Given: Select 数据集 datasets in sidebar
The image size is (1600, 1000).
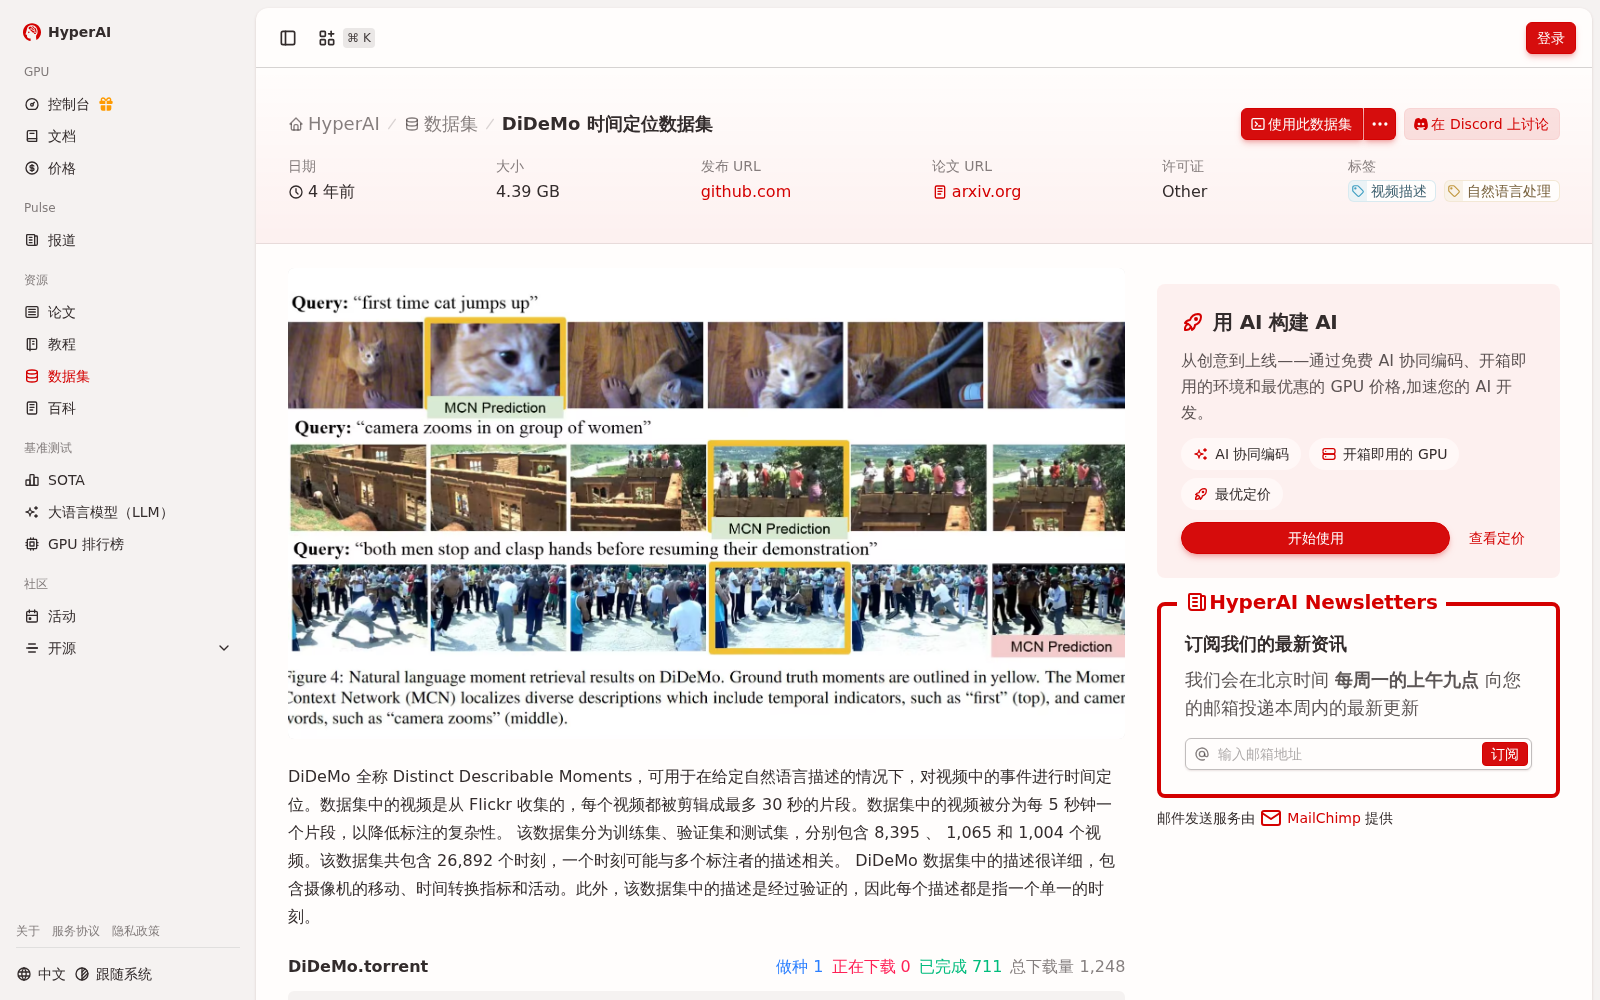Looking at the screenshot, I should coord(57,376).
